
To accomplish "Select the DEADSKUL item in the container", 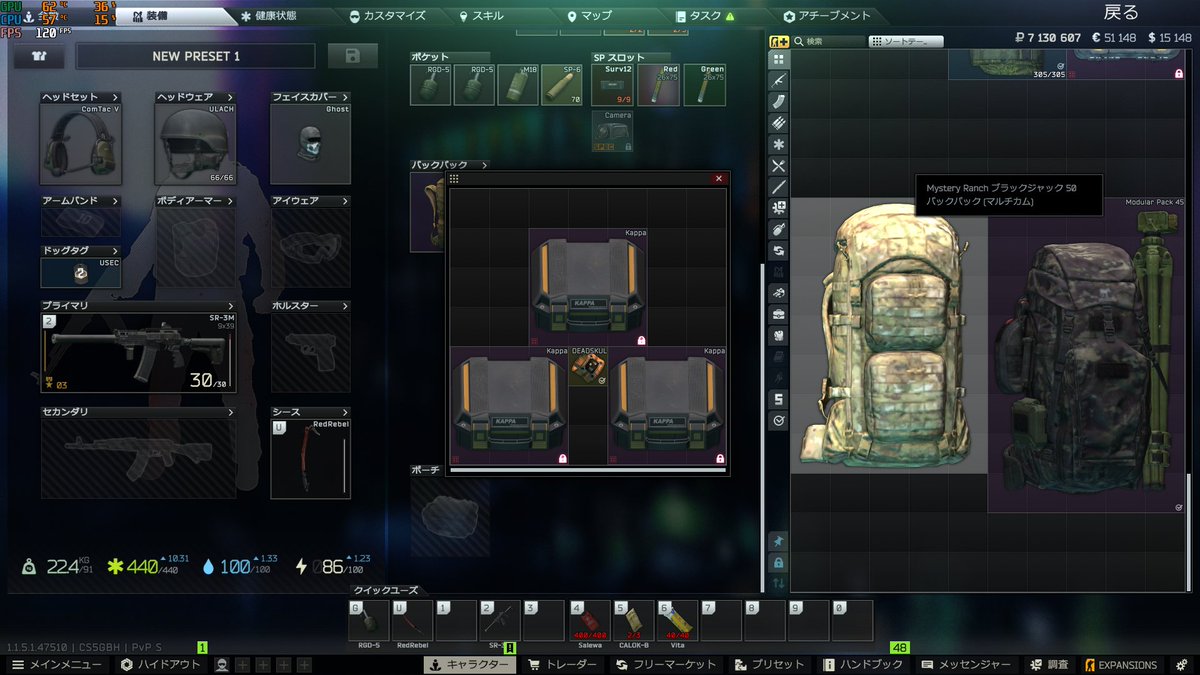I will pos(588,367).
